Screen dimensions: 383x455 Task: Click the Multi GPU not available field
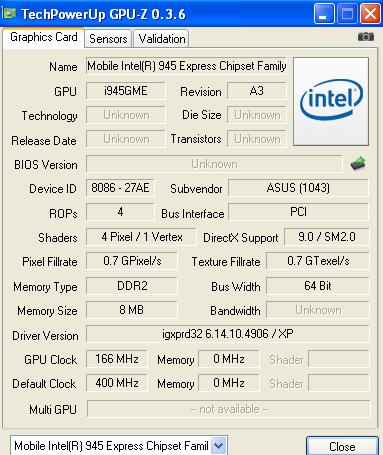point(229,409)
